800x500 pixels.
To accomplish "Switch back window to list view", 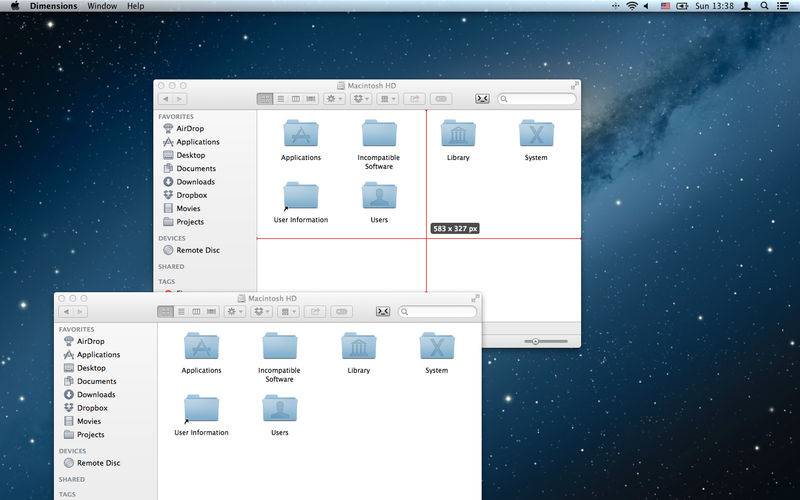I will click(281, 99).
